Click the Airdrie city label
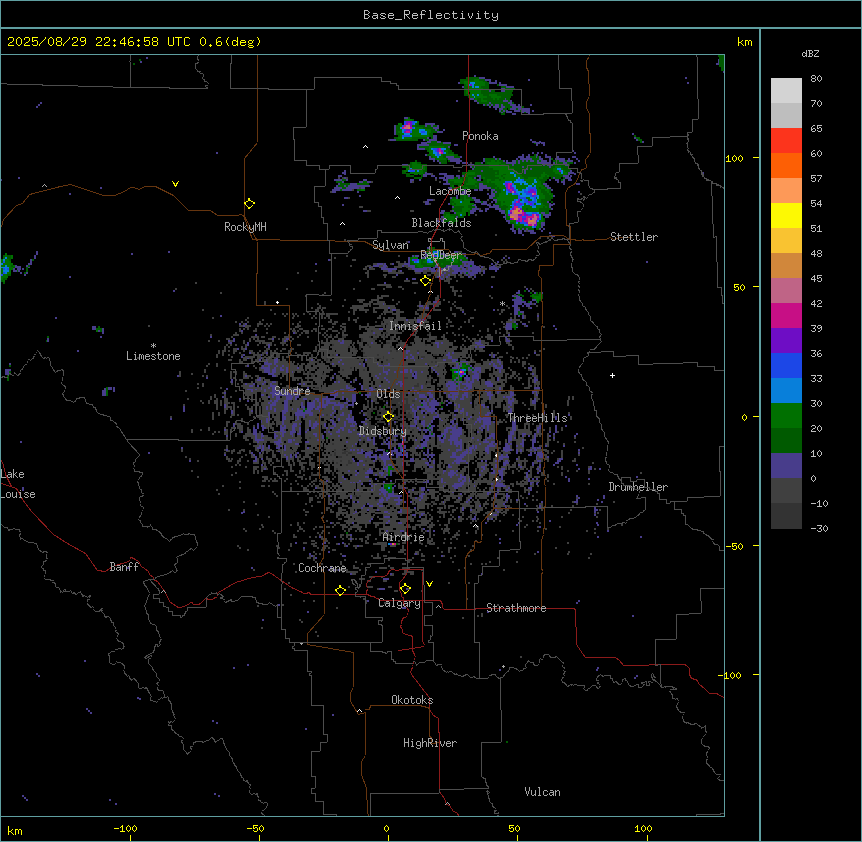 (404, 538)
